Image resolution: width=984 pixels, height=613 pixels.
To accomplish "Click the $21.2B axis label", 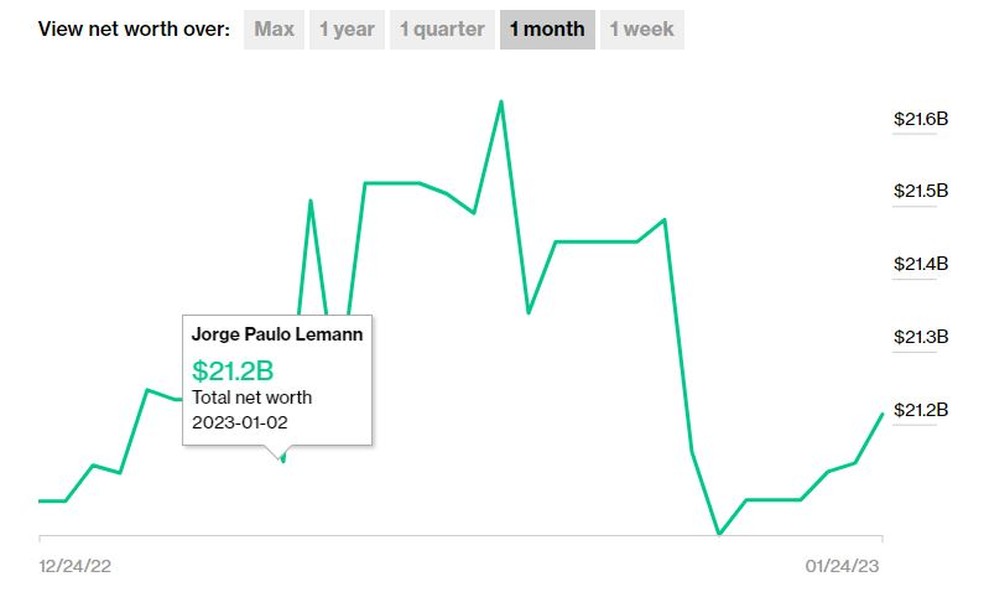I will pos(920,411).
